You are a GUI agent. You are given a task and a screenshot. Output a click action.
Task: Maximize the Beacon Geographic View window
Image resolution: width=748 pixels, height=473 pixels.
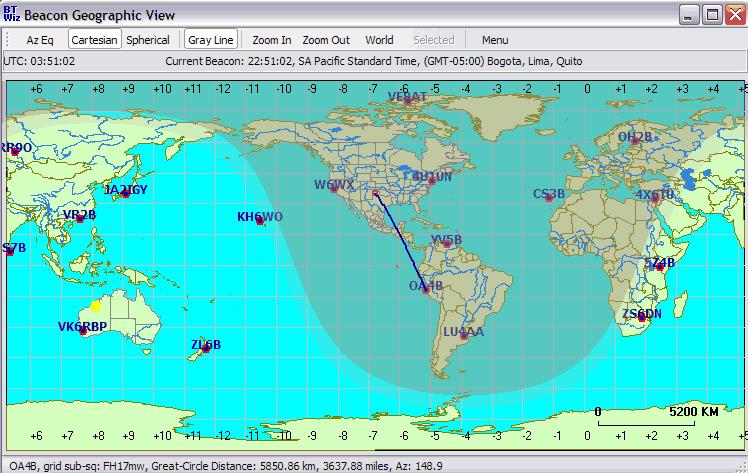click(712, 15)
